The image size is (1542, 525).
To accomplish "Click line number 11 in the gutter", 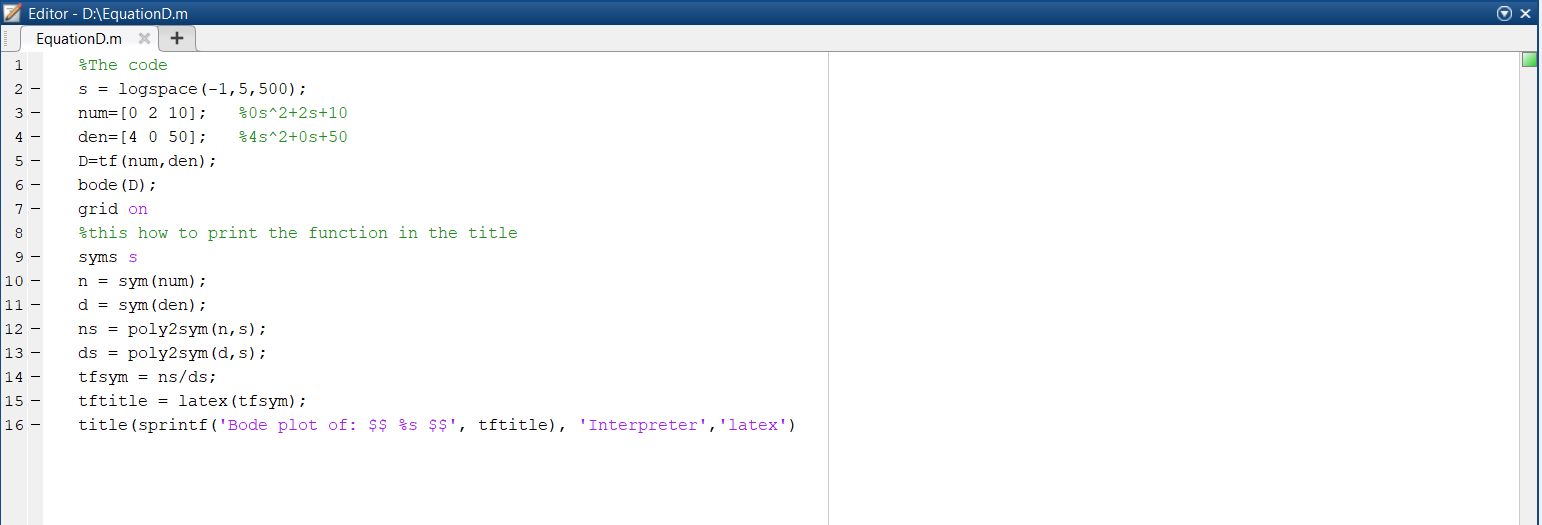I will pyautogui.click(x=14, y=305).
